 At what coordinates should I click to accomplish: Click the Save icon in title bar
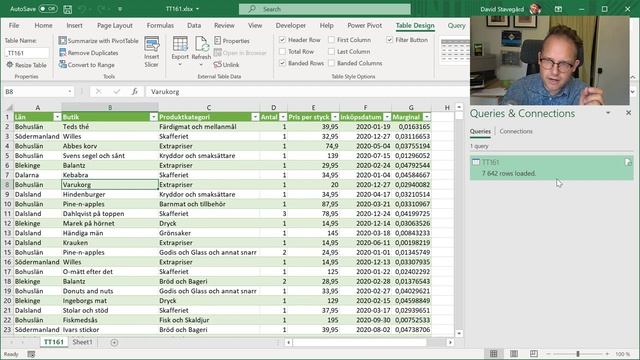[68, 9]
